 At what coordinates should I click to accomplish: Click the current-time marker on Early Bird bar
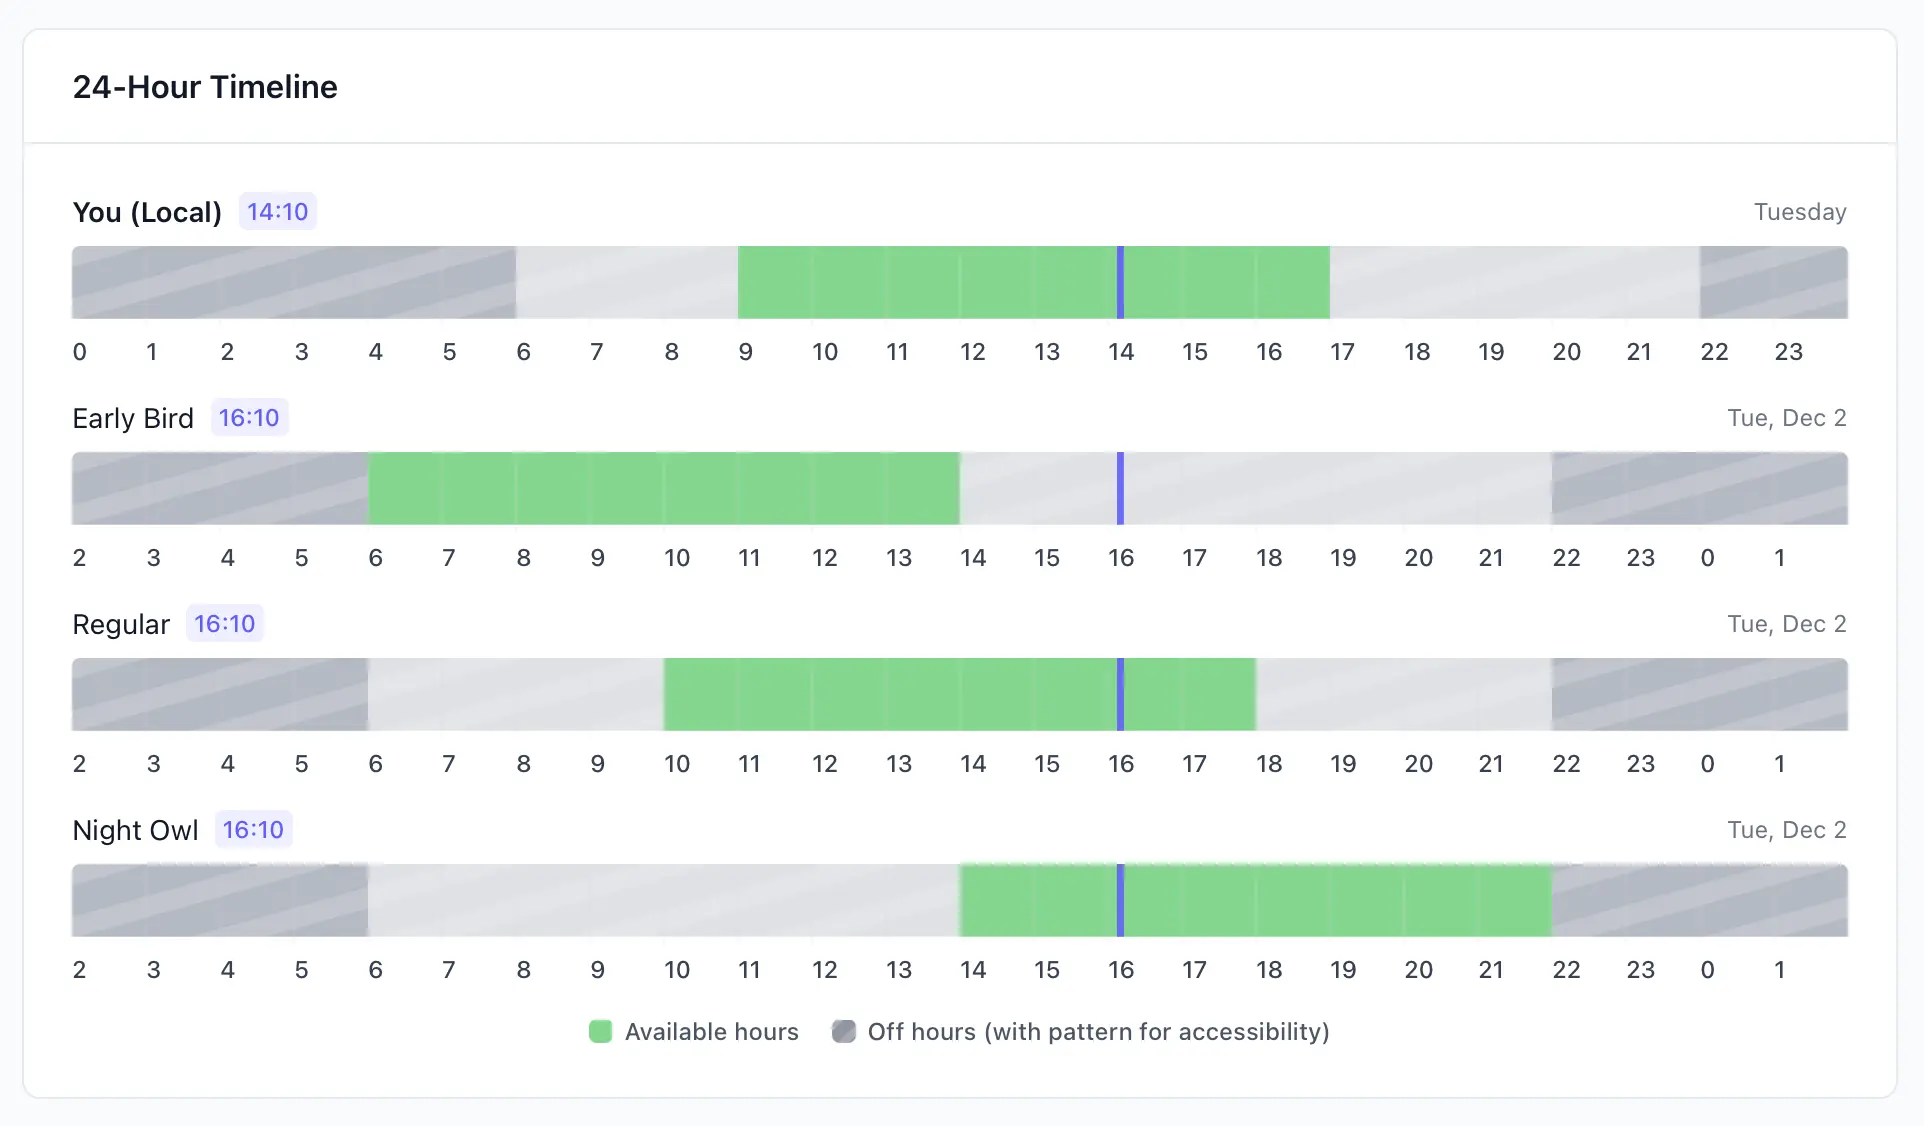[x=1120, y=489]
